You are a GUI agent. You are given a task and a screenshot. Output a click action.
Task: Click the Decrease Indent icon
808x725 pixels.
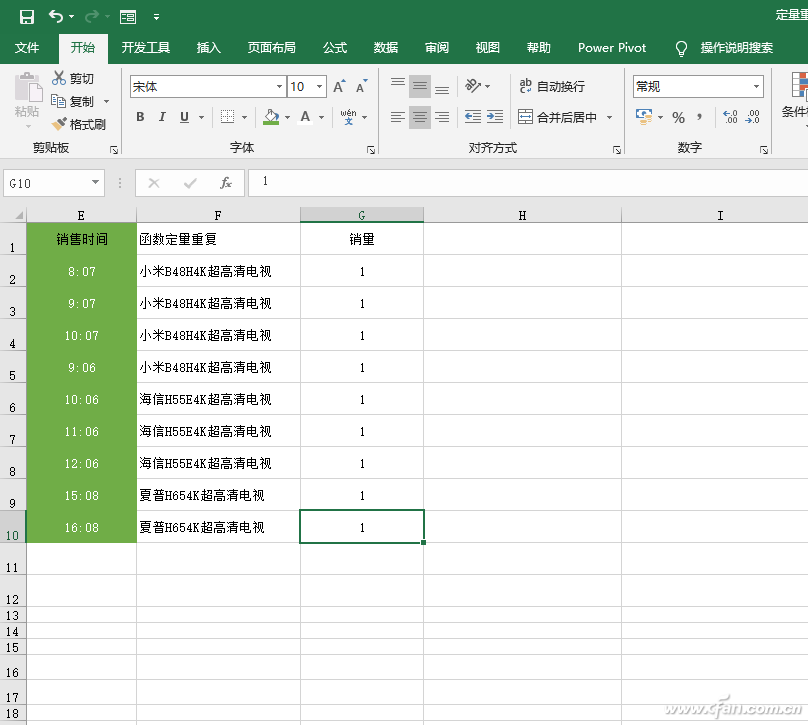pyautogui.click(x=473, y=117)
